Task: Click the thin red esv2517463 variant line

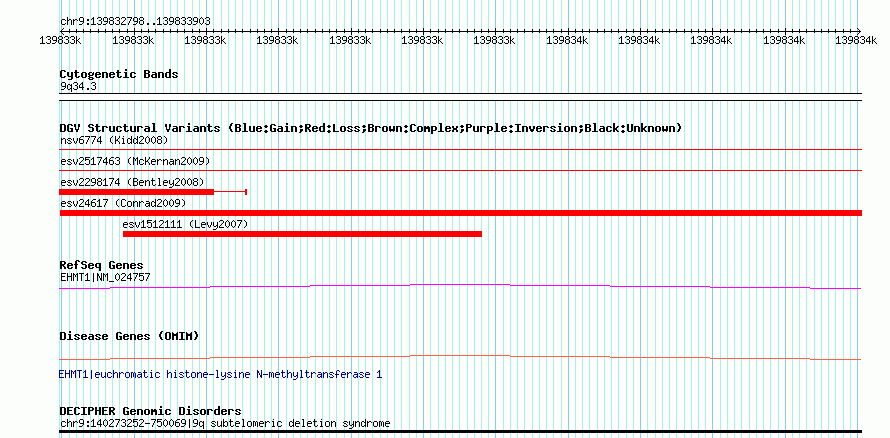Action: coord(461,170)
